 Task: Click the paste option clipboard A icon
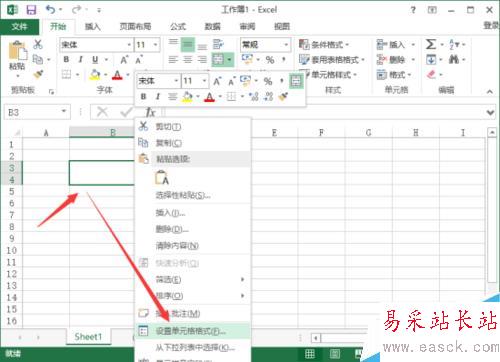162,177
